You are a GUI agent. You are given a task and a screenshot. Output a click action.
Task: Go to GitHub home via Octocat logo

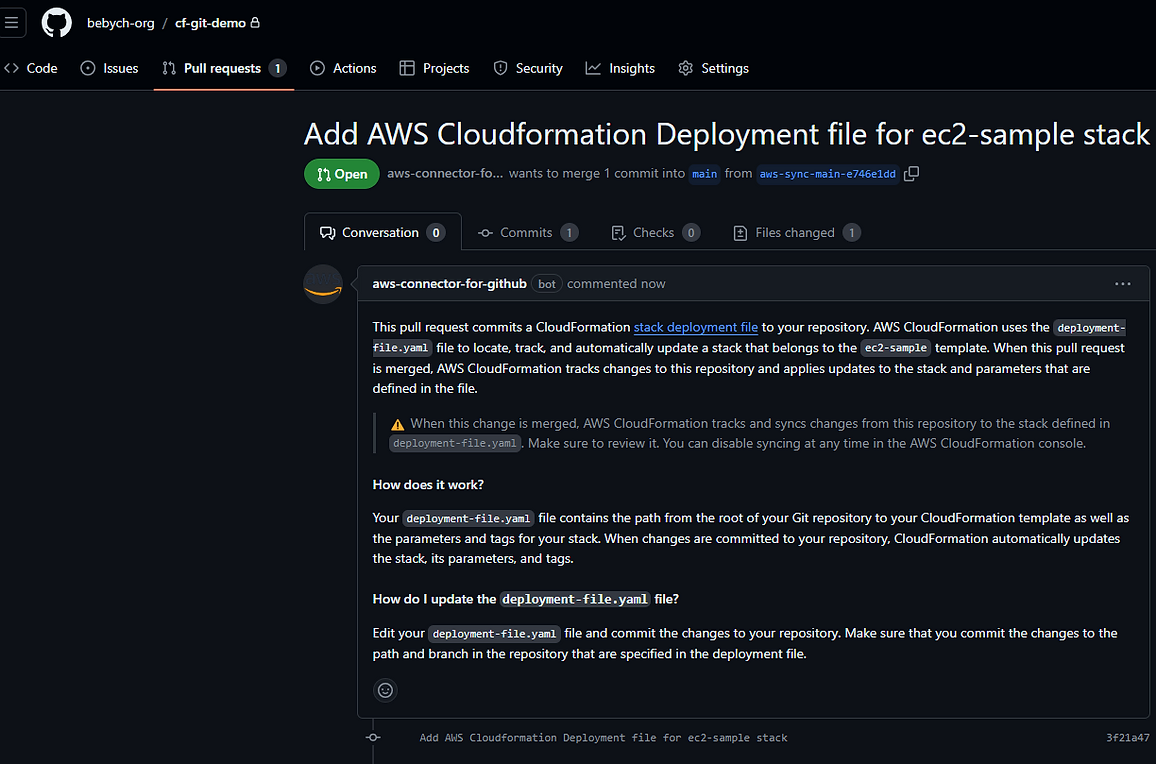[57, 23]
